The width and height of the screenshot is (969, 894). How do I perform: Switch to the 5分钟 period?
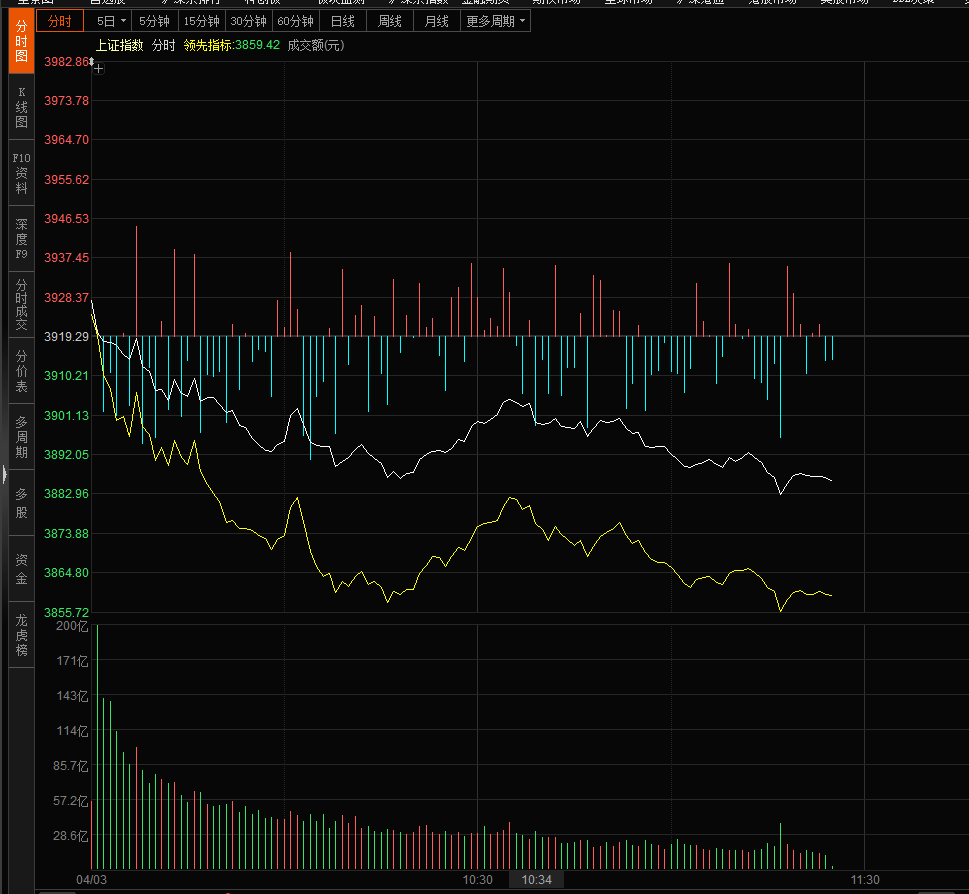tap(154, 21)
